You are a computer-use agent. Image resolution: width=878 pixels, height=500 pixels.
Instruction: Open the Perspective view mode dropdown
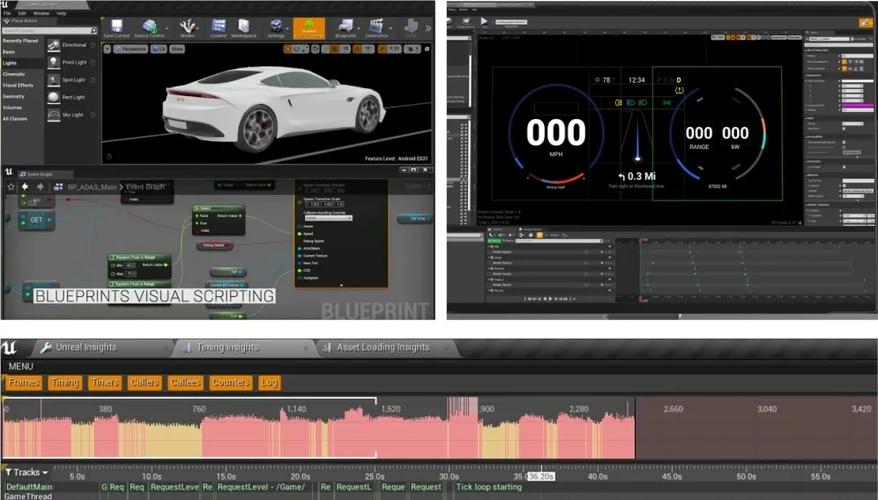pyautogui.click(x=131, y=49)
